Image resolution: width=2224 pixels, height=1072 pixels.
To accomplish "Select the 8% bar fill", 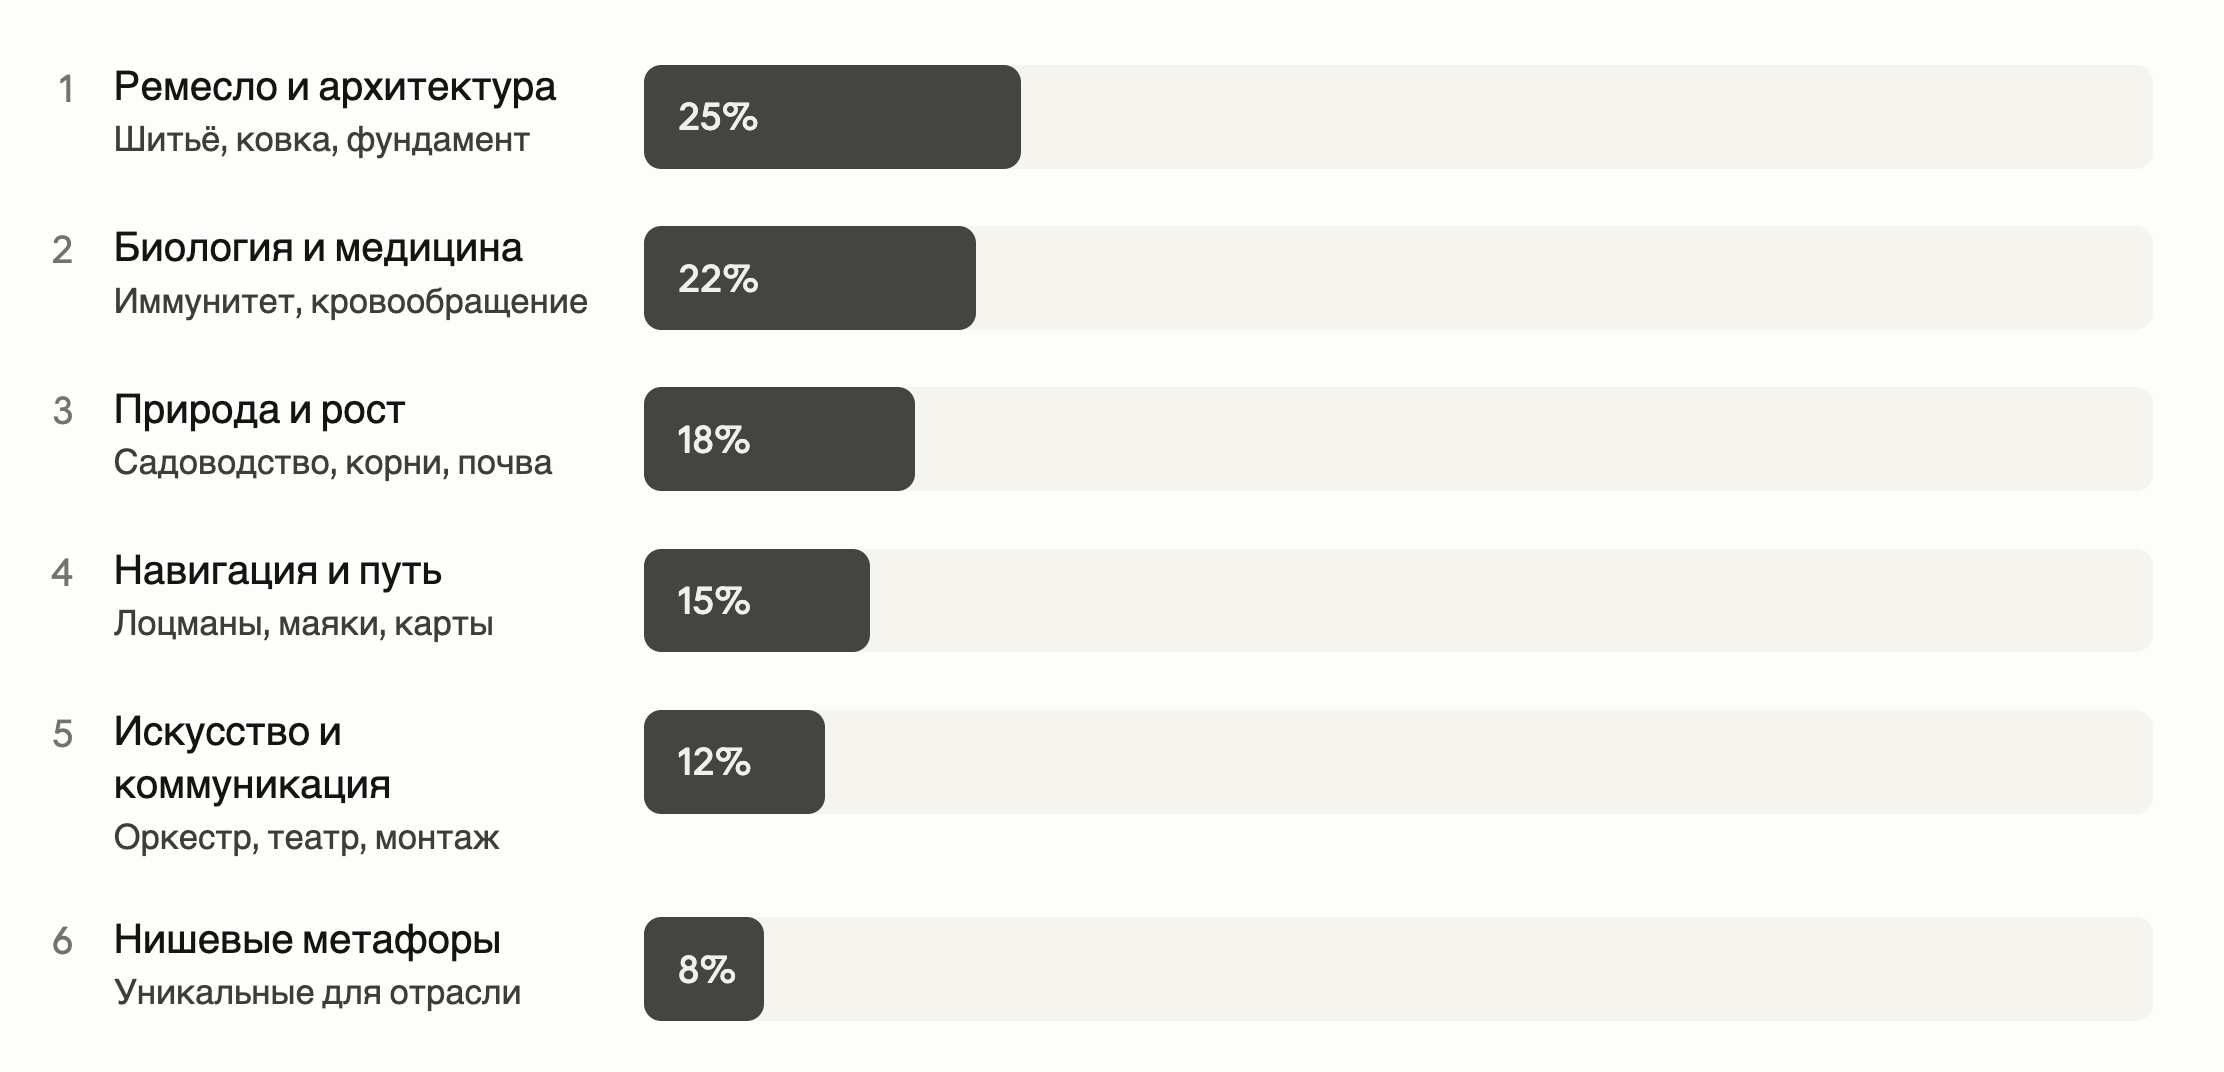I will (x=704, y=969).
